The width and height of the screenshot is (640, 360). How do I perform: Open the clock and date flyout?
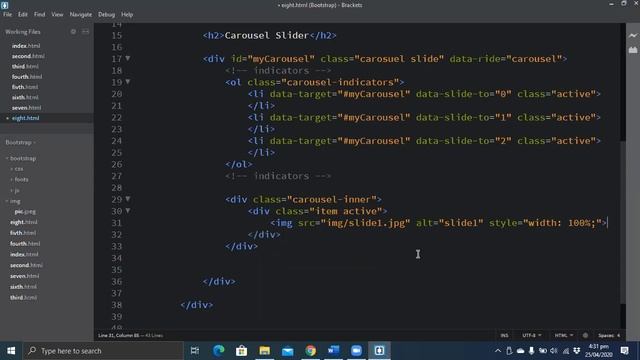599,351
